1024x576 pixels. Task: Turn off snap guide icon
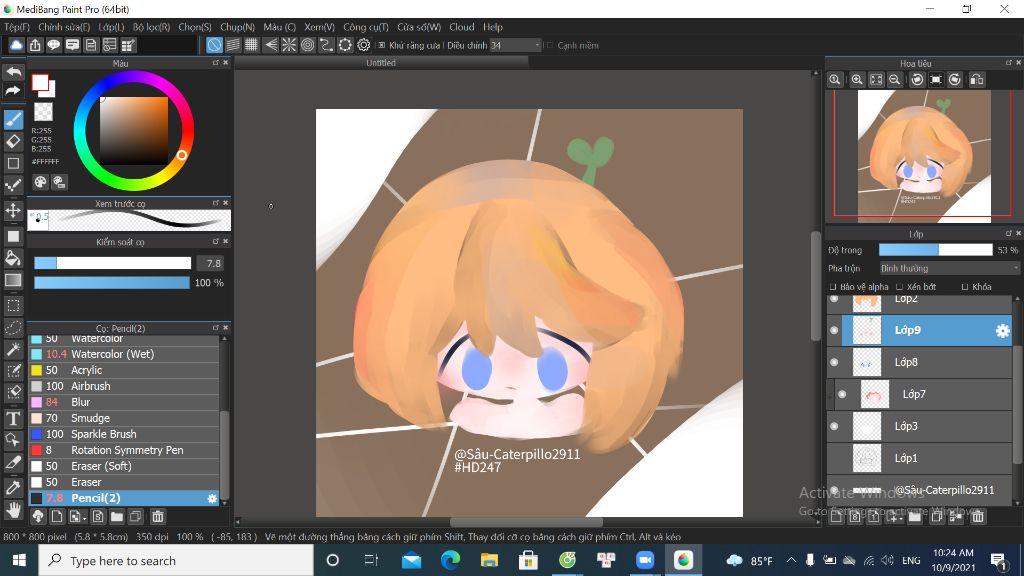pyautogui.click(x=214, y=45)
